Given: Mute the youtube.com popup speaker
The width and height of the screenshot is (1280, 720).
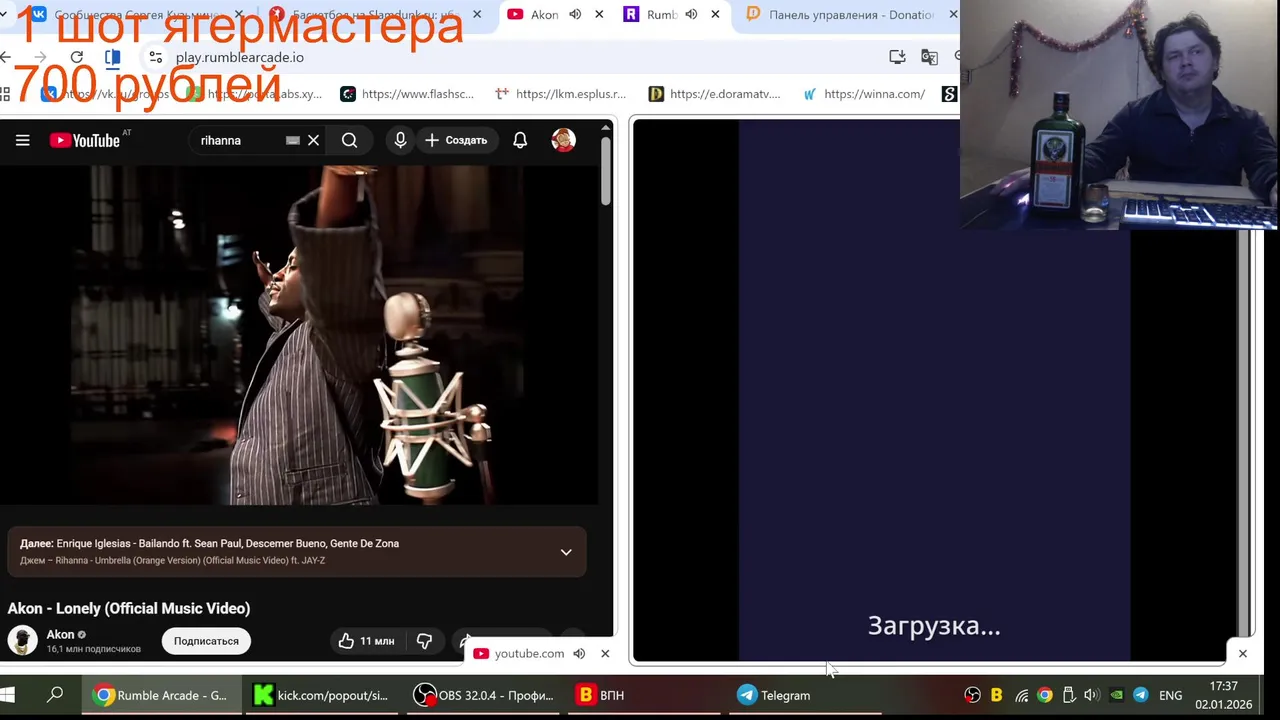Looking at the screenshot, I should click(579, 654).
